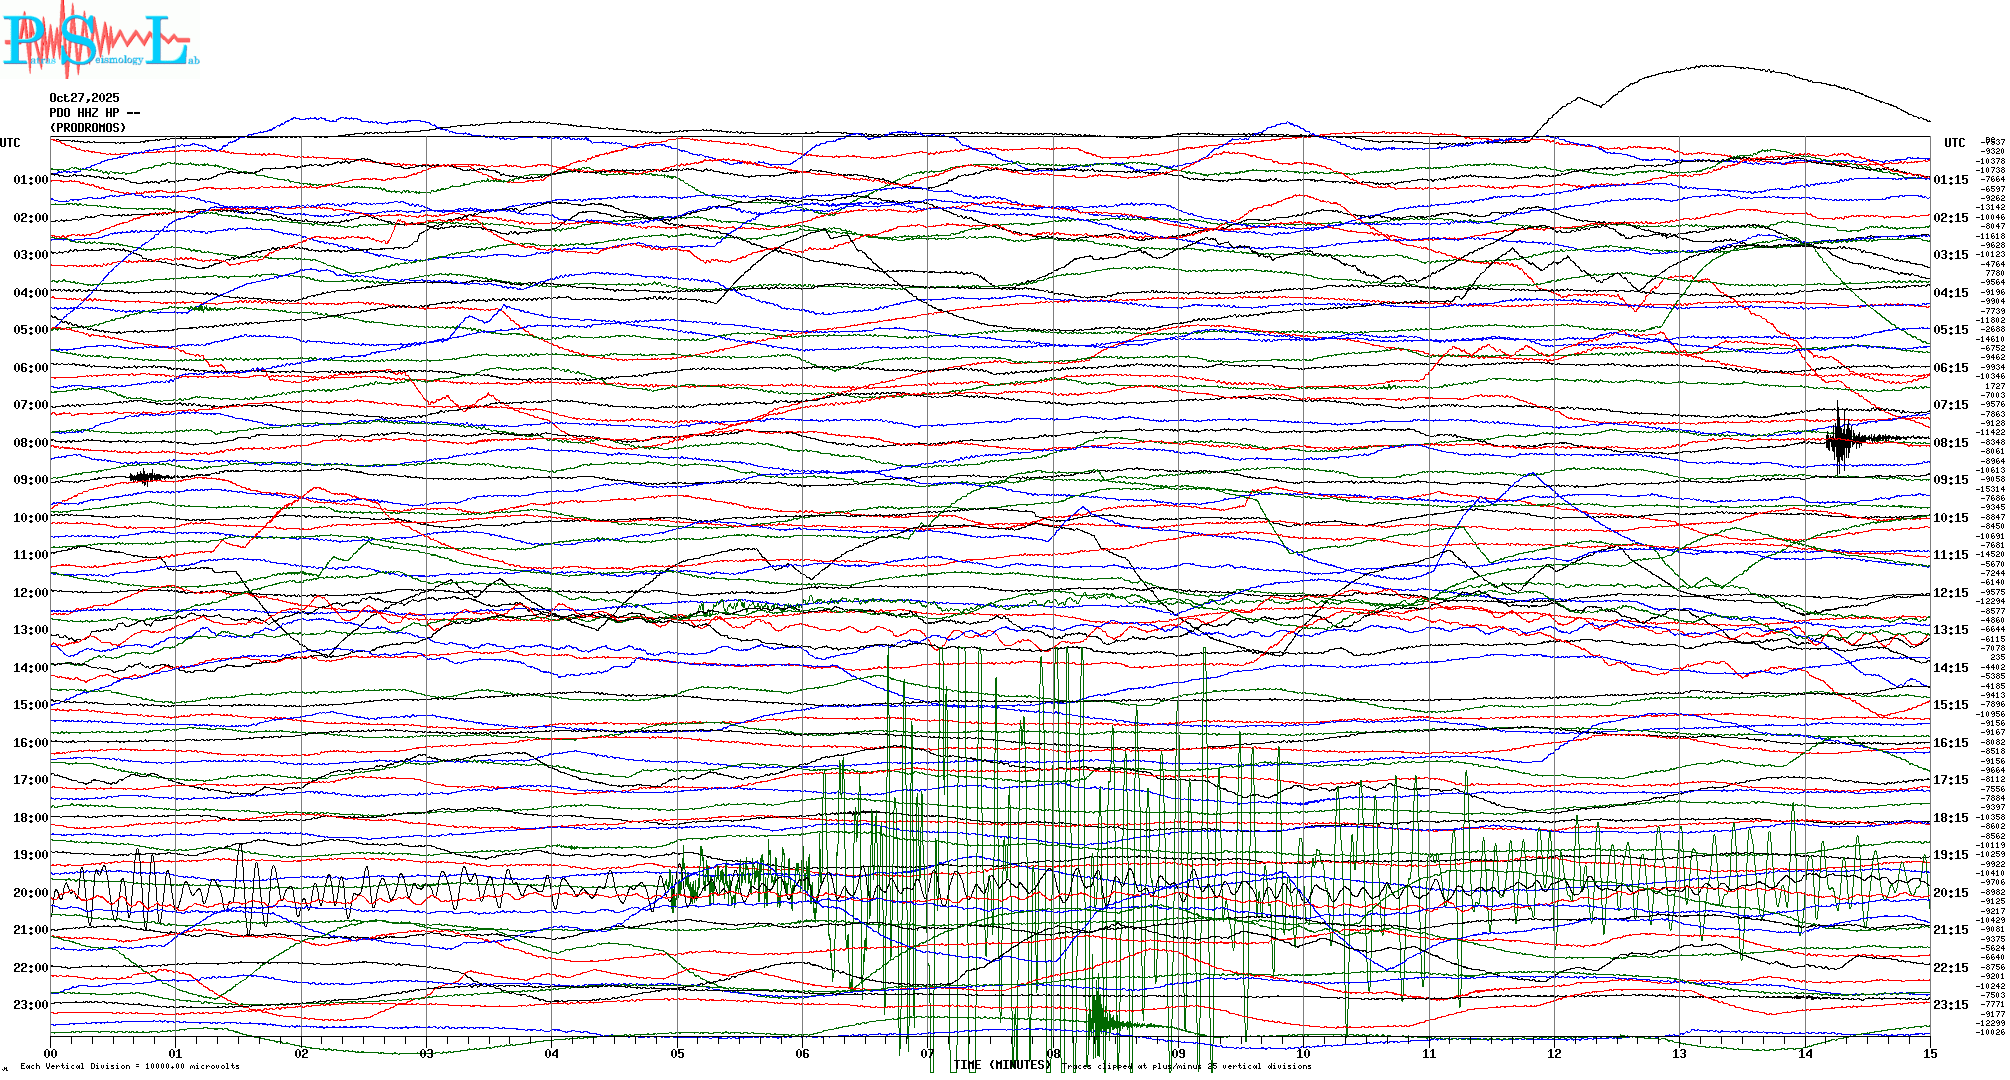
Task: Click the vertical division microvolts note
Action: tap(130, 1066)
